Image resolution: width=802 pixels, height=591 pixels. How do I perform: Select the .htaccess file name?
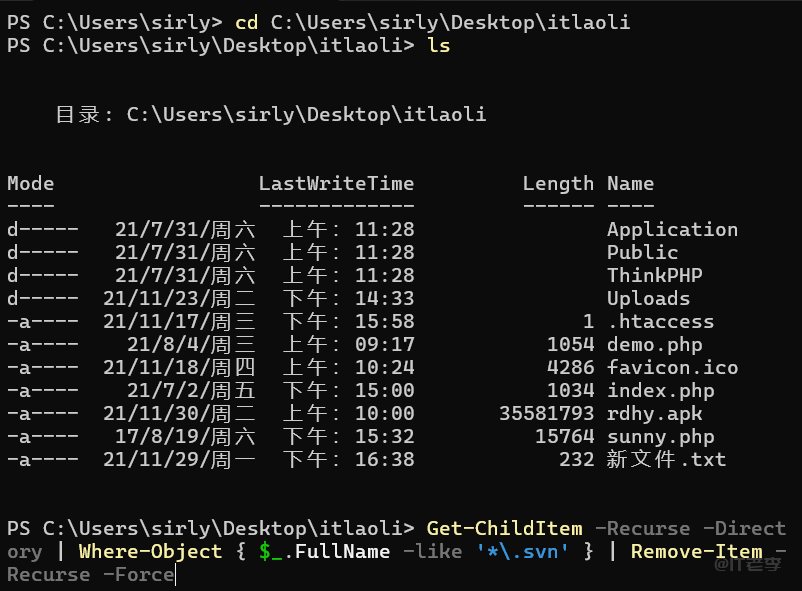coord(660,322)
